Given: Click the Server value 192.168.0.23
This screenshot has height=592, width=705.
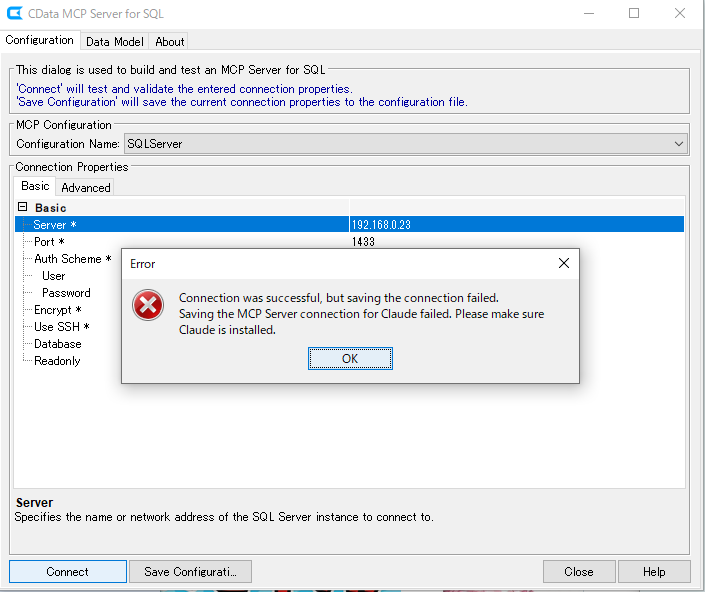Looking at the screenshot, I should [x=381, y=224].
